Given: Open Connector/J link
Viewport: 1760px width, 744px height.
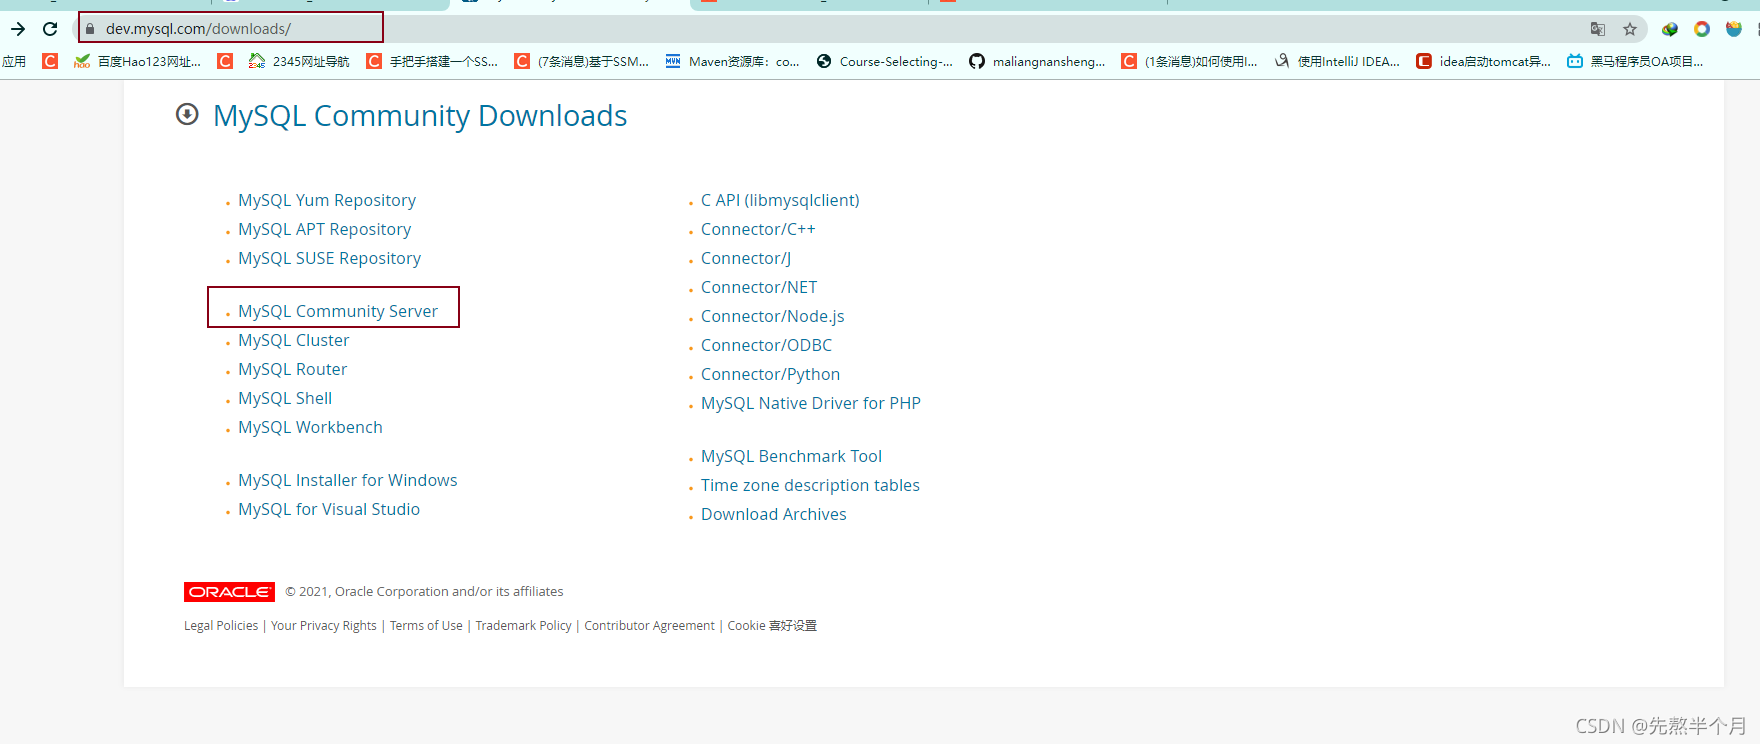Looking at the screenshot, I should click(x=746, y=258).
